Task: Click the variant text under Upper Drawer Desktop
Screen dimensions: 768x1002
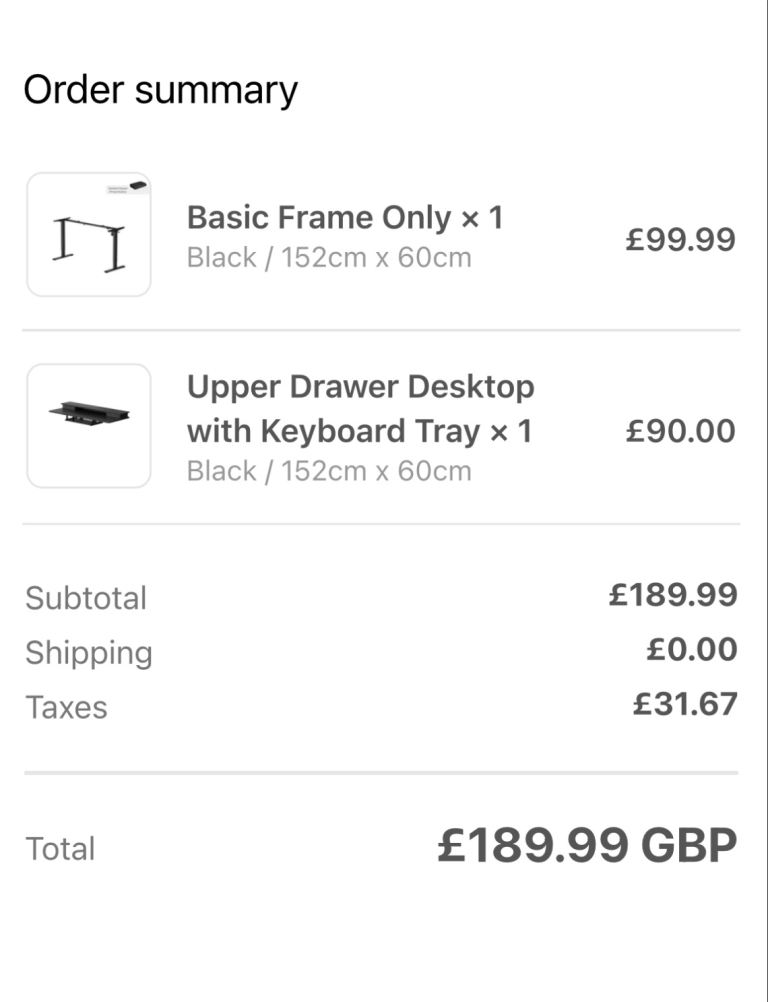Action: 329,471
